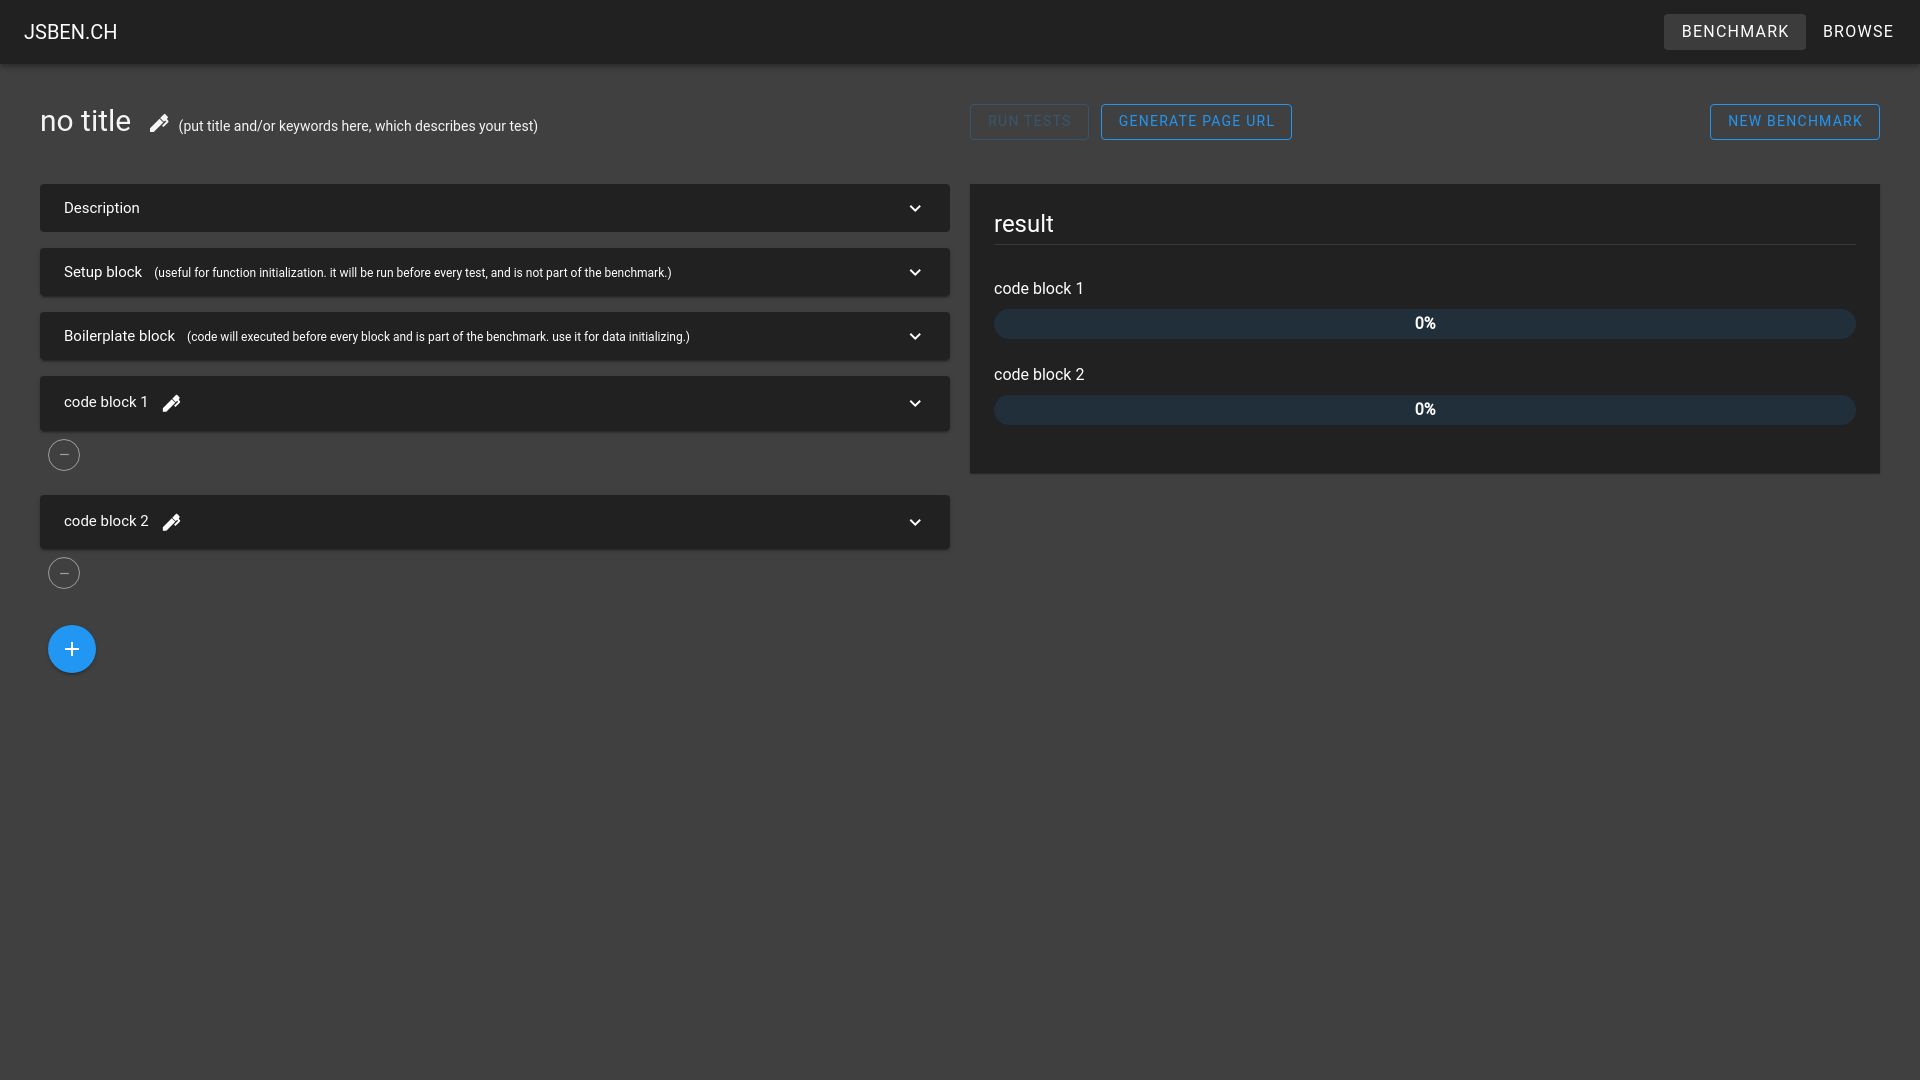Click the 'Boilerplate block' header label
This screenshot has height=1080, width=1920.
(x=119, y=336)
